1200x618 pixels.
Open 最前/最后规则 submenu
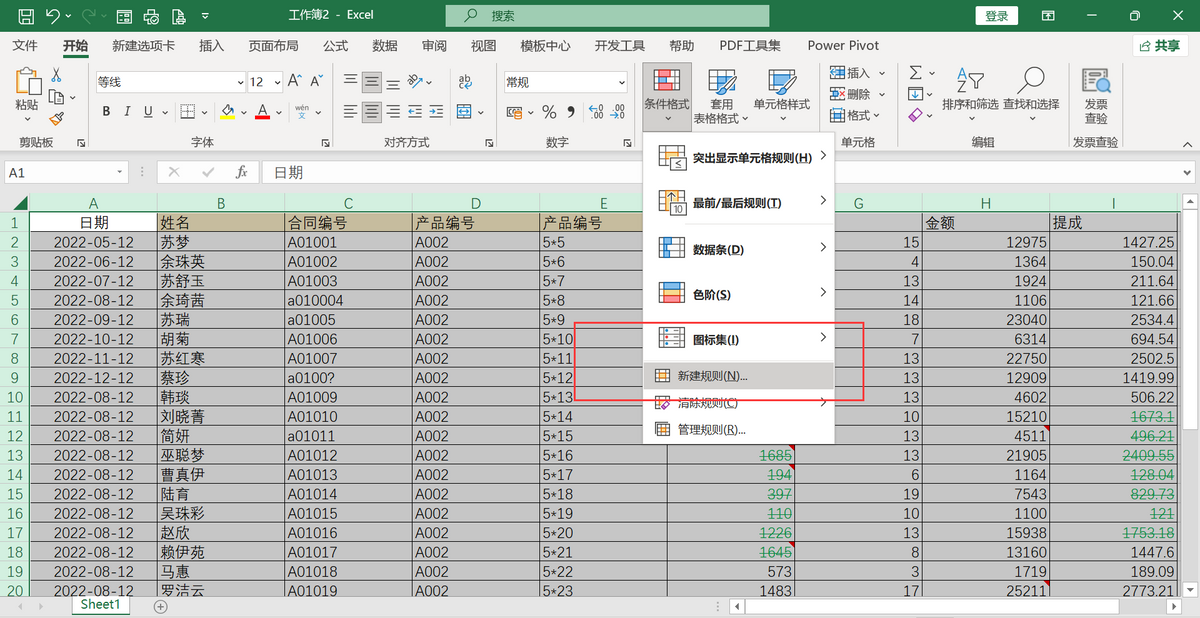coord(739,203)
